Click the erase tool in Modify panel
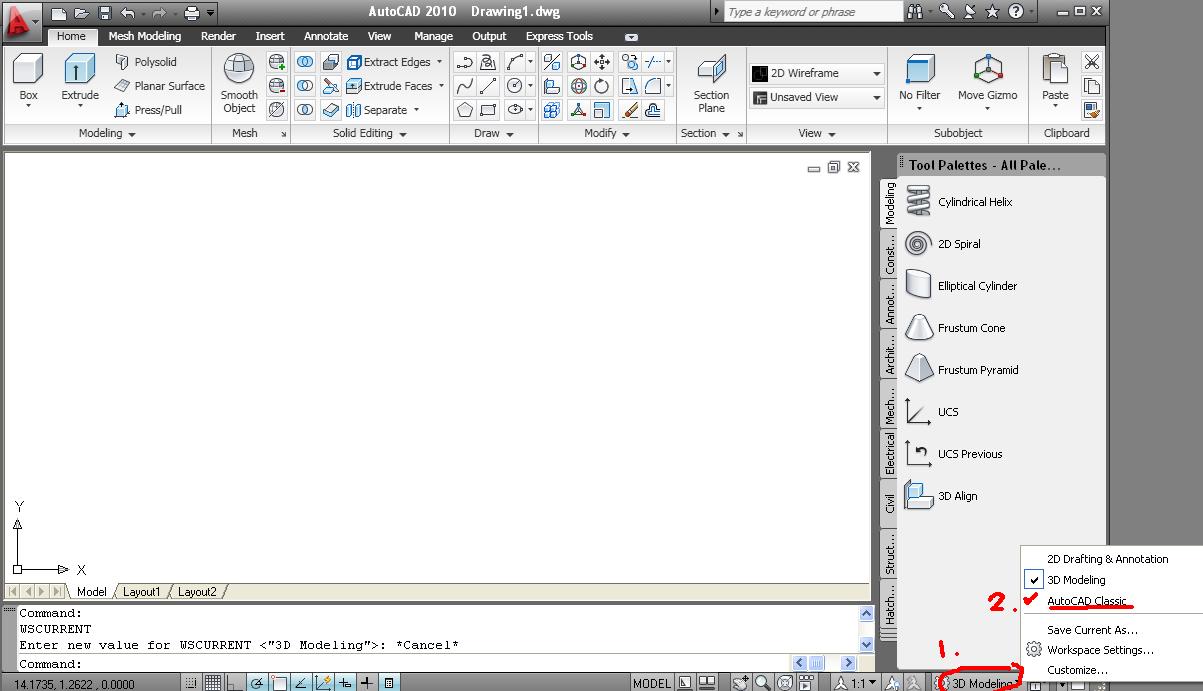 coord(630,110)
